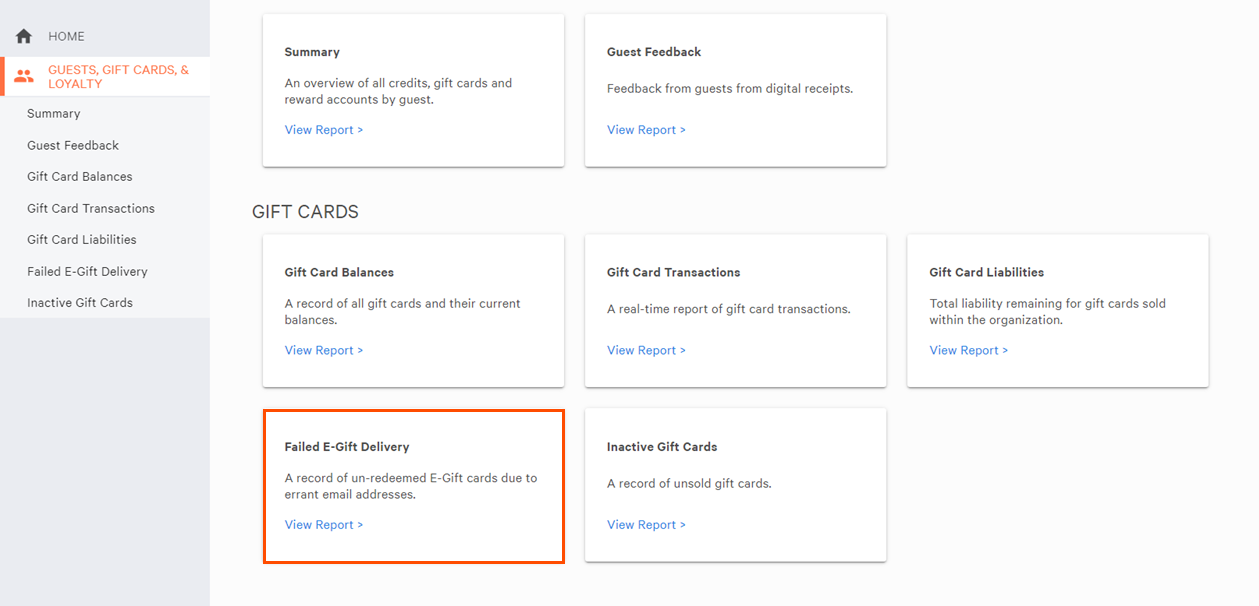This screenshot has width=1259, height=606.
Task: Open Gift Card Liabilities in sidebar
Action: coord(82,240)
